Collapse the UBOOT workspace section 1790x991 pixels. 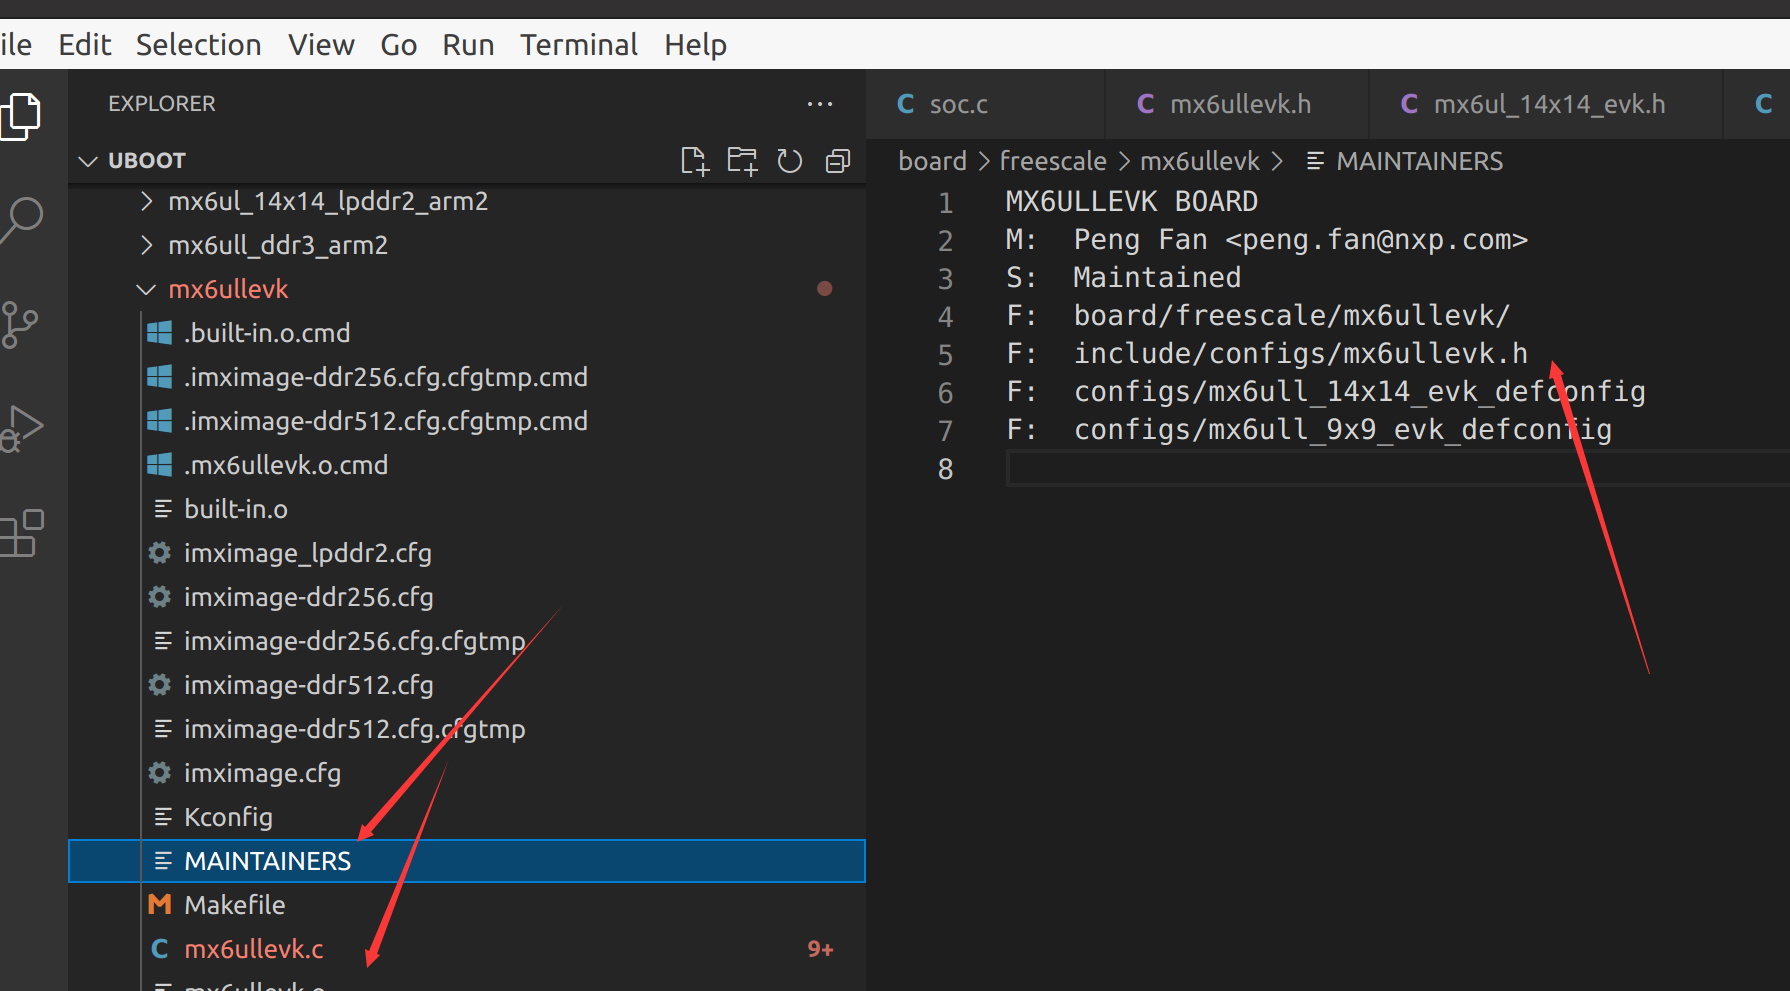pyautogui.click(x=88, y=160)
